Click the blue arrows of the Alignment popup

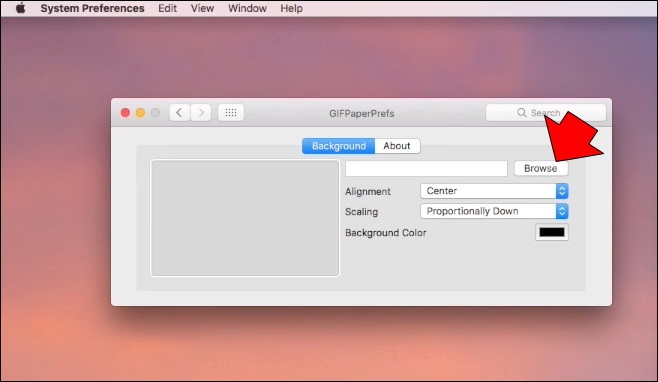pos(562,191)
